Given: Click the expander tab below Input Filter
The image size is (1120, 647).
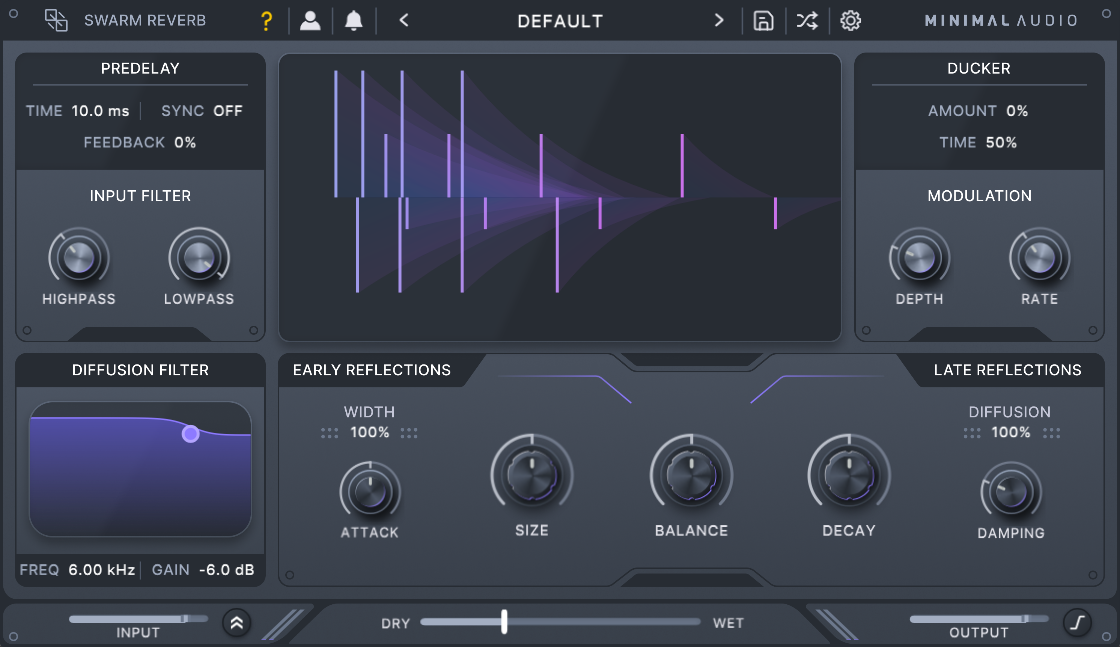Looking at the screenshot, I should (x=140, y=334).
